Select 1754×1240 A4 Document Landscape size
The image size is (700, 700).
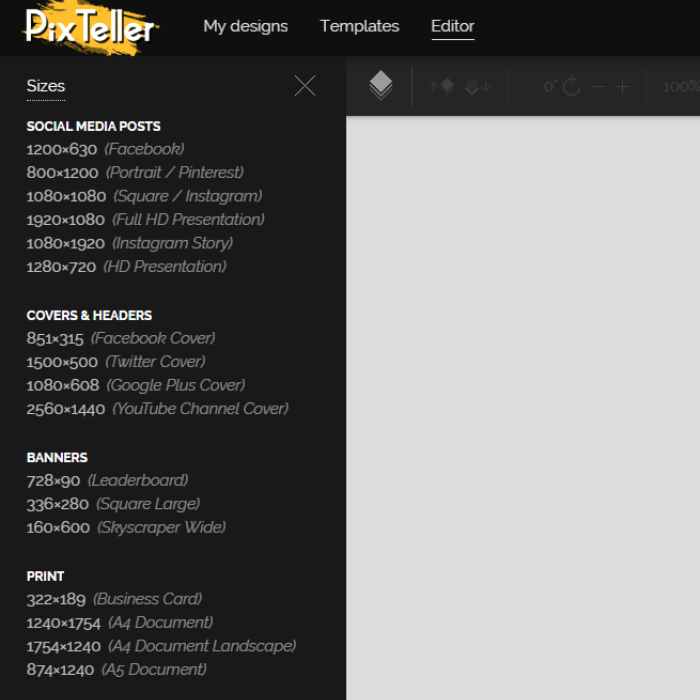click(161, 646)
